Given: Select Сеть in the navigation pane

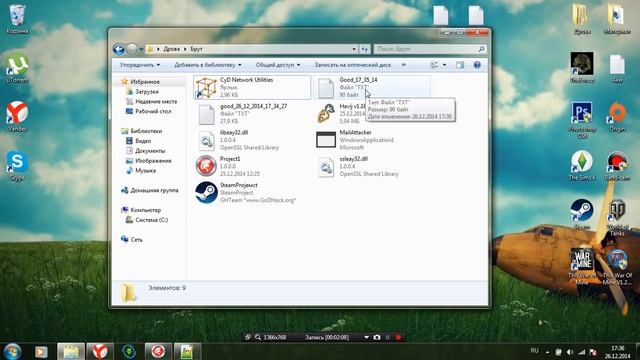Looking at the screenshot, I should (136, 240).
